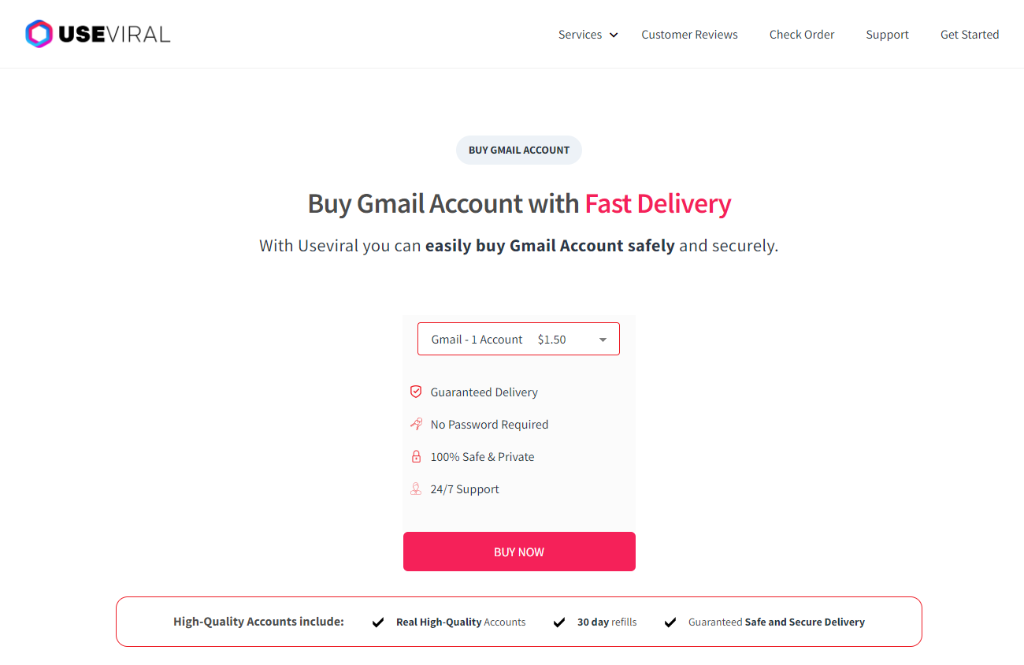This screenshot has width=1024, height=665.
Task: Click the 100% Safe & Private lock icon
Action: click(x=416, y=457)
